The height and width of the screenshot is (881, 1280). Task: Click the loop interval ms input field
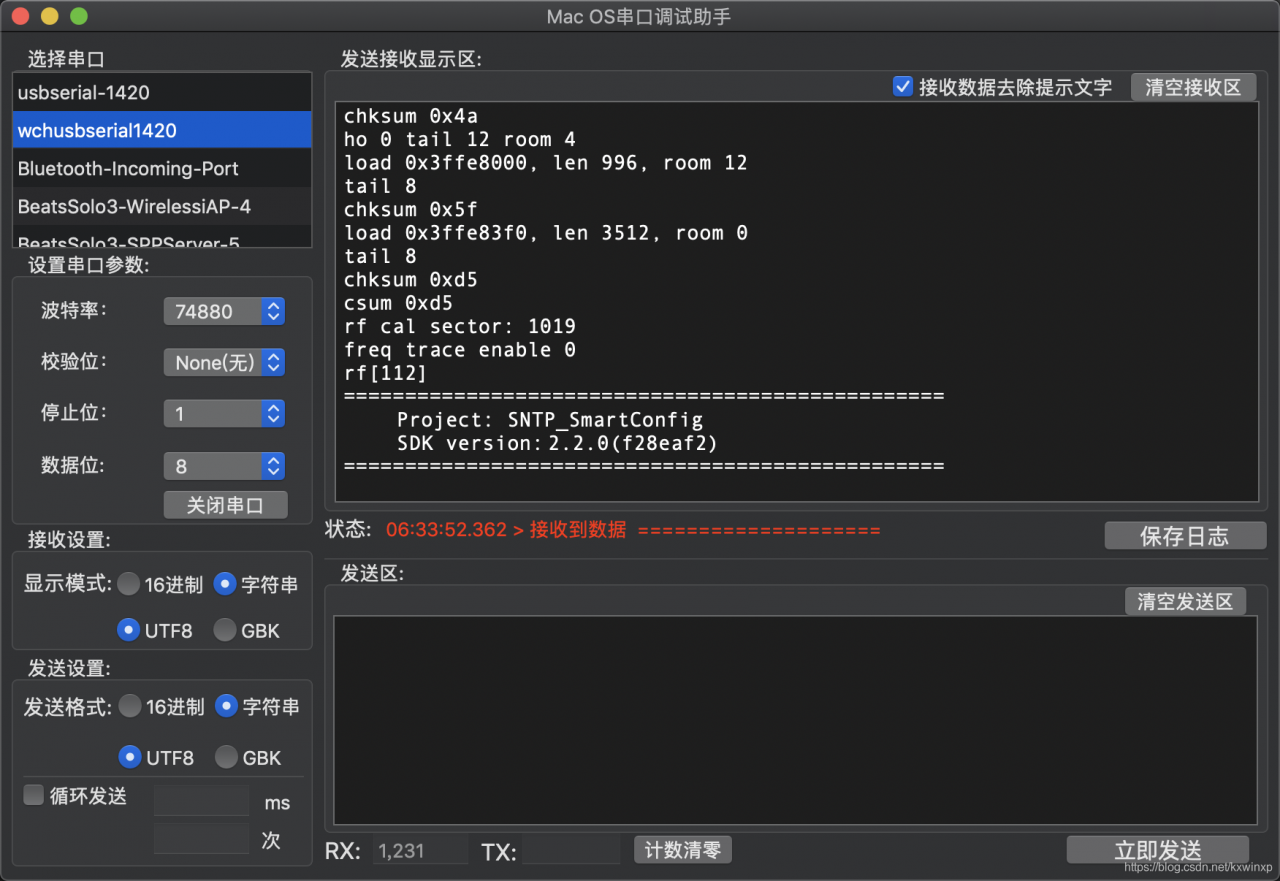click(x=201, y=800)
